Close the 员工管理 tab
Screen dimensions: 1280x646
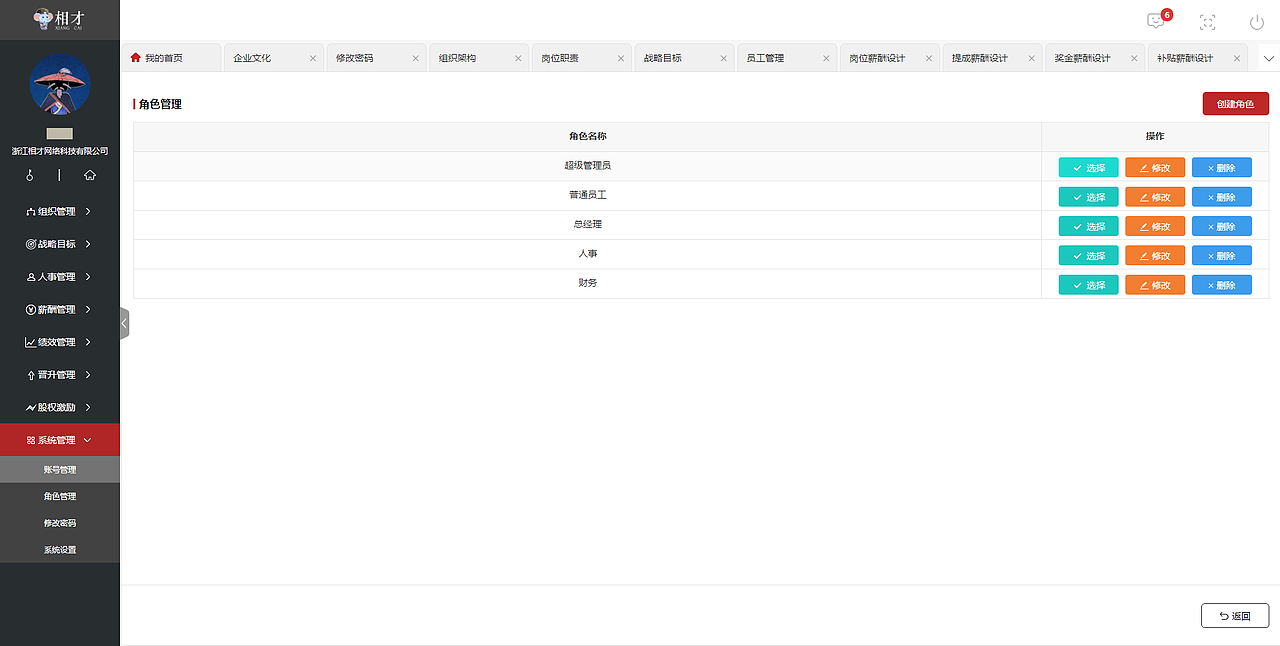point(826,58)
